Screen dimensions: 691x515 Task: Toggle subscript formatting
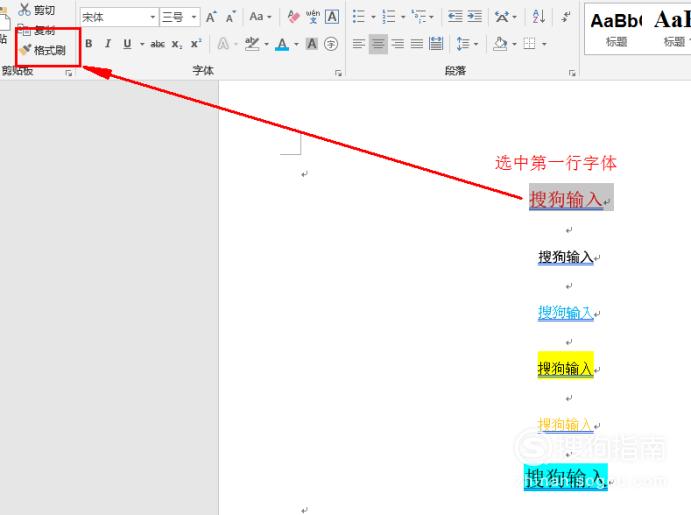point(177,44)
